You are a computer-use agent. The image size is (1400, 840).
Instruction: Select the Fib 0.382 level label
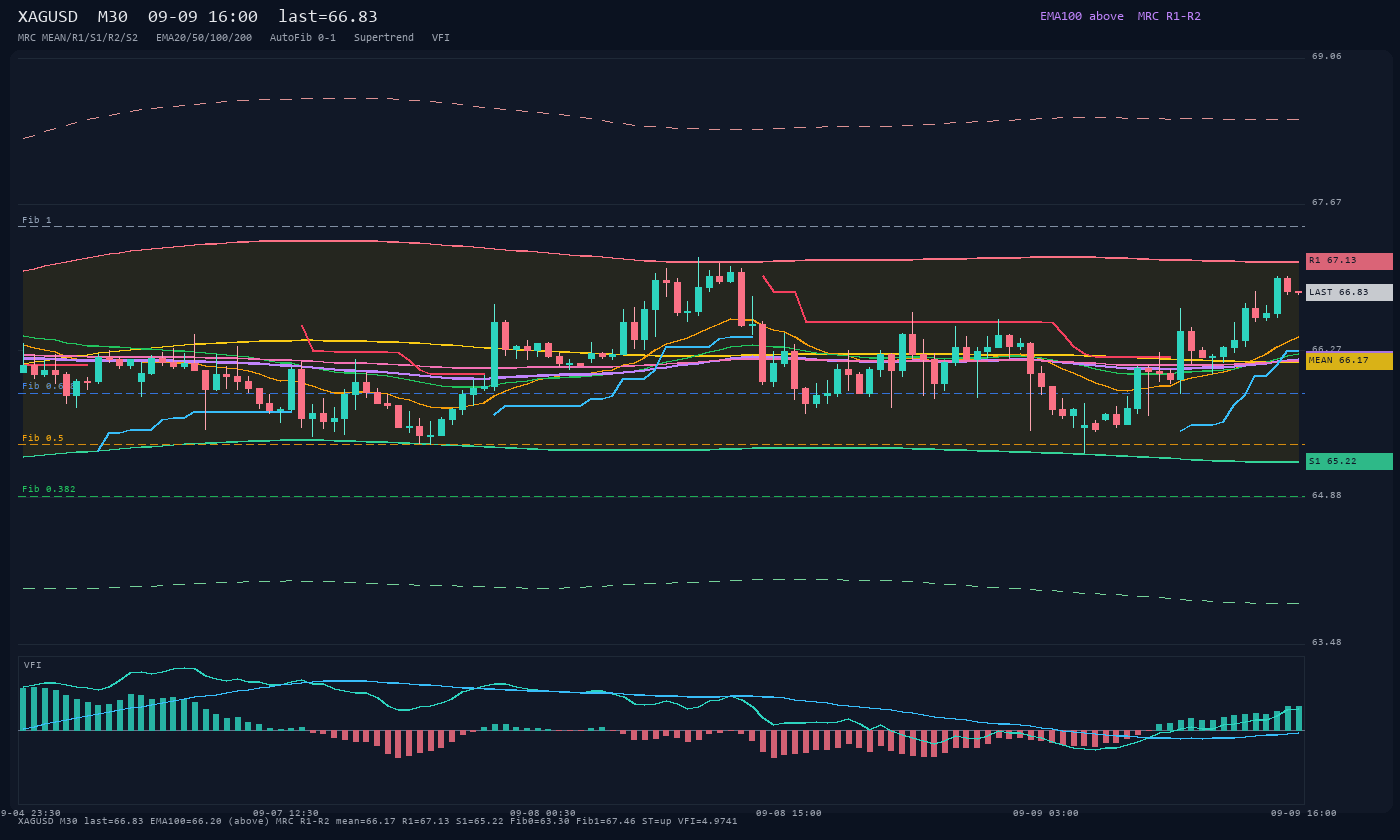[49, 489]
